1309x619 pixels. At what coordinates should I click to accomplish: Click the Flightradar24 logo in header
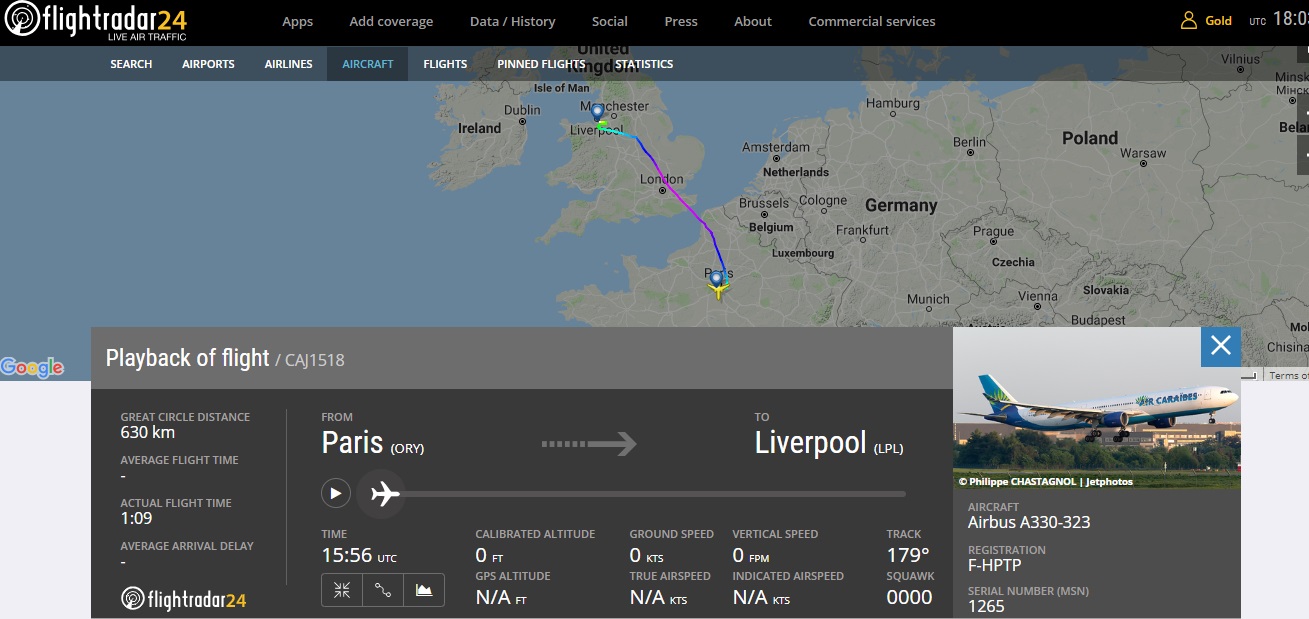coord(96,20)
